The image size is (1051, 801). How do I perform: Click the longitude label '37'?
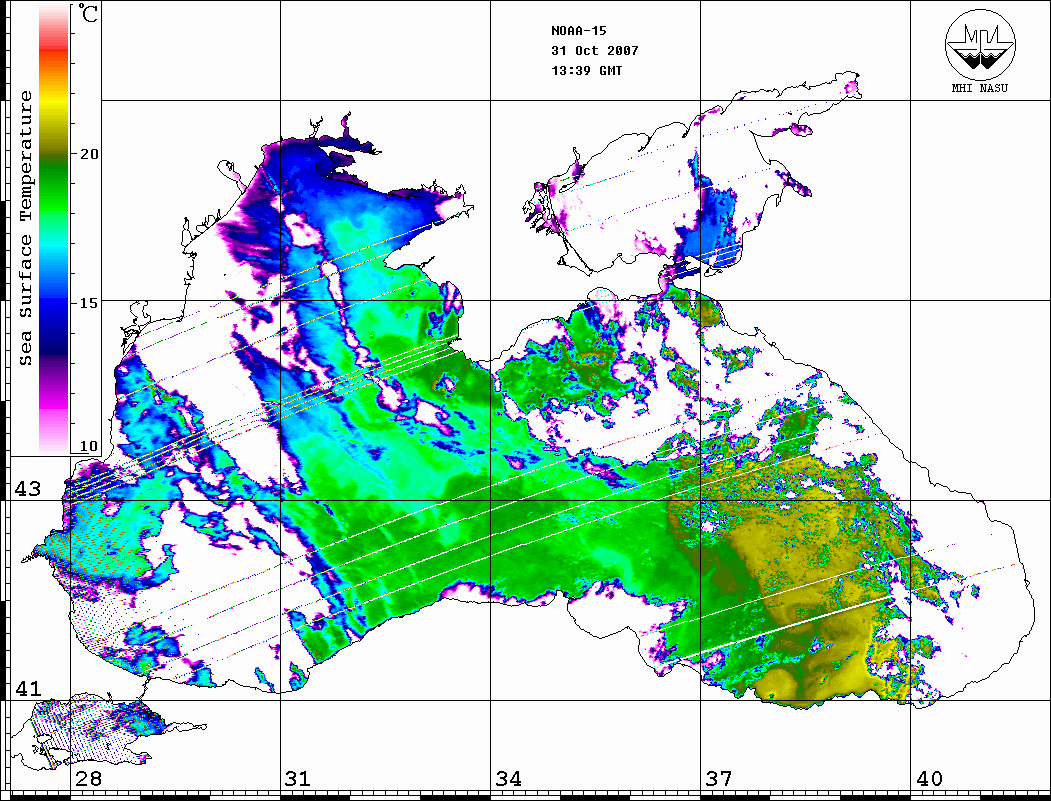click(719, 779)
